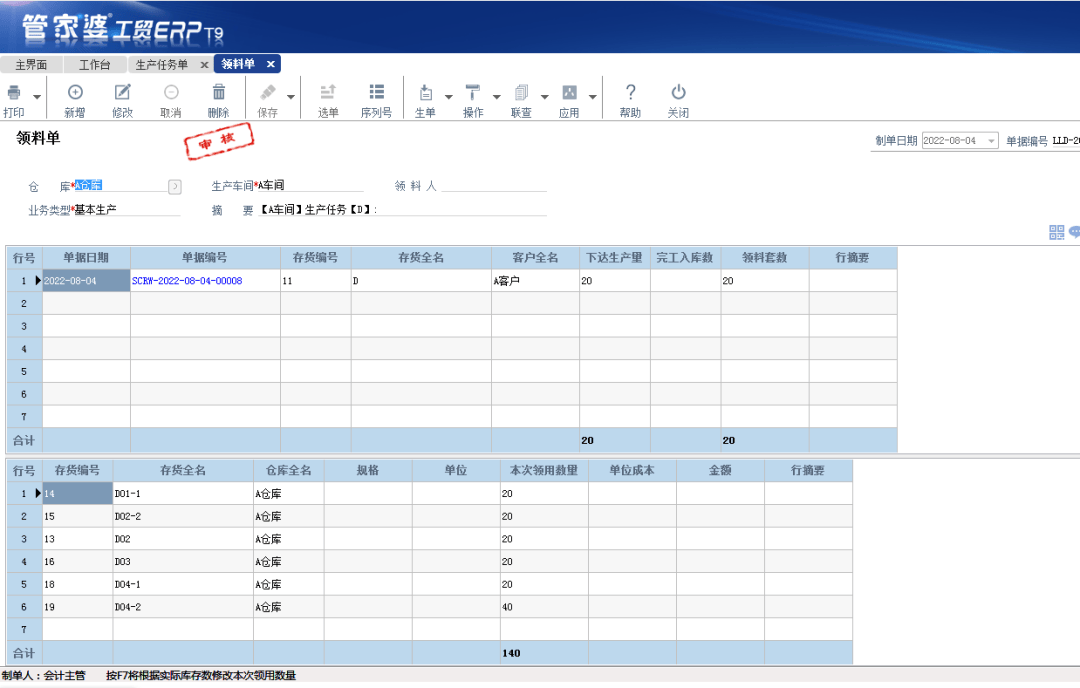
Task: Expand the 生单 dropdown arrow
Action: [448, 97]
